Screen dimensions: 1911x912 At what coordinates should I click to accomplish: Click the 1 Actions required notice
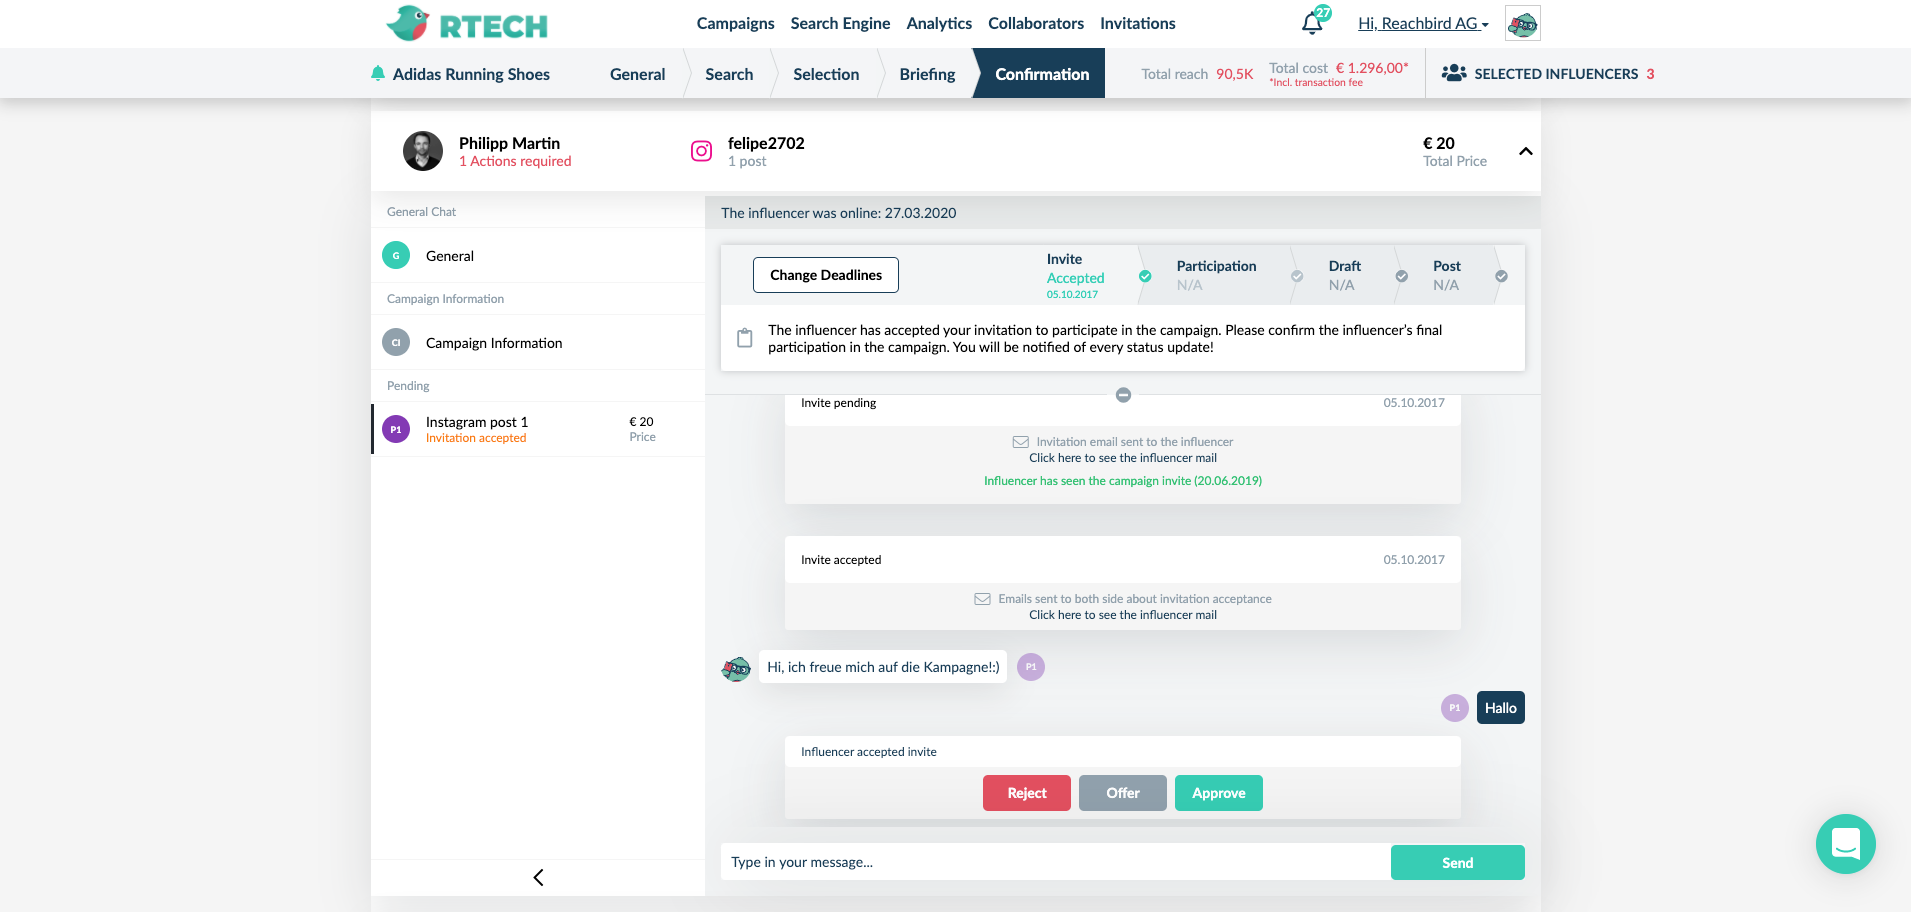click(x=515, y=161)
